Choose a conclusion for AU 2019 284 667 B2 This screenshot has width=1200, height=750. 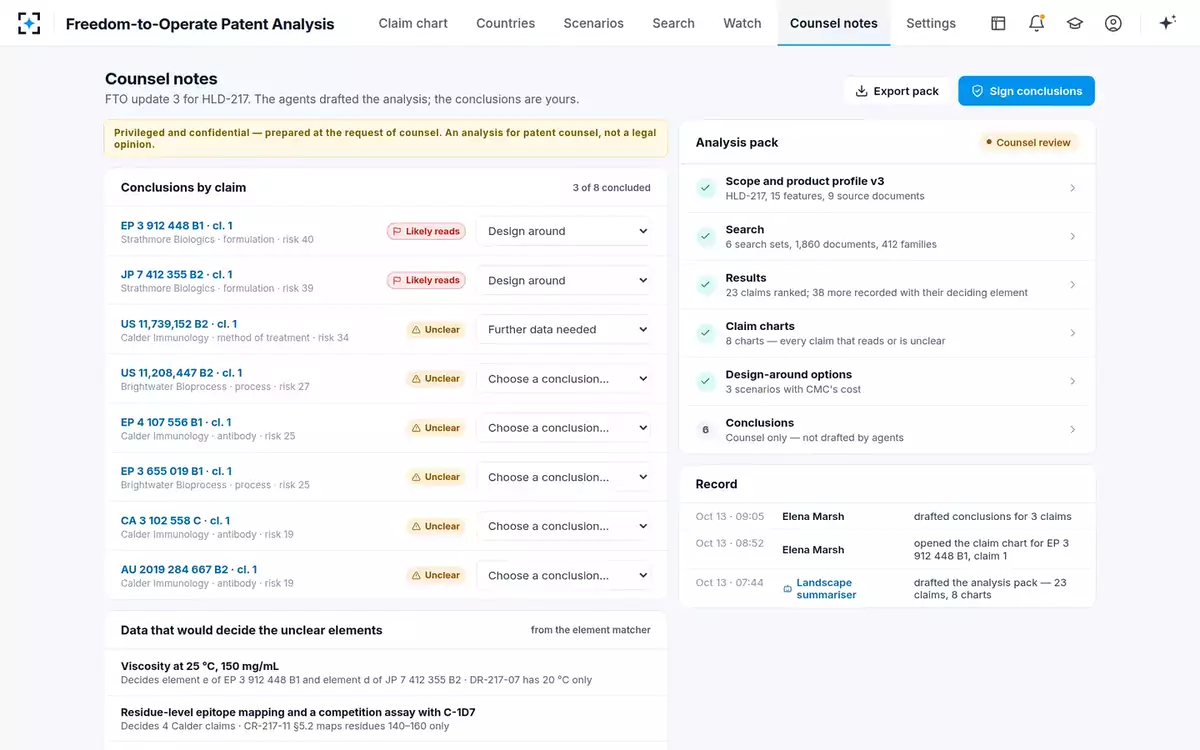[x=564, y=575]
